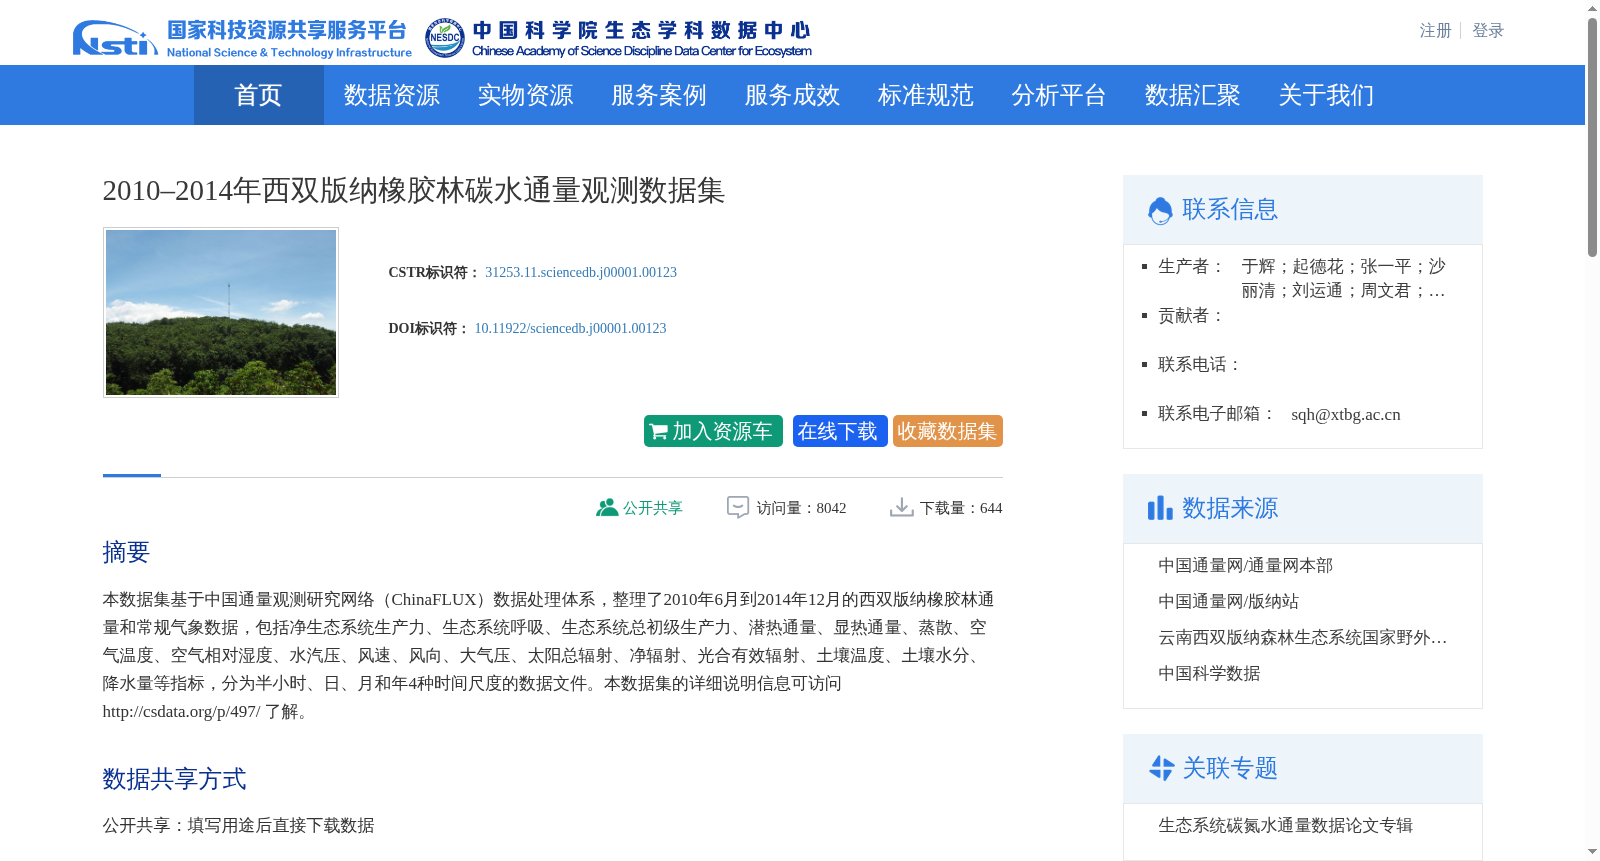Open the DOI identifier link
Image resolution: width=1600 pixels, height=861 pixels.
tap(570, 328)
